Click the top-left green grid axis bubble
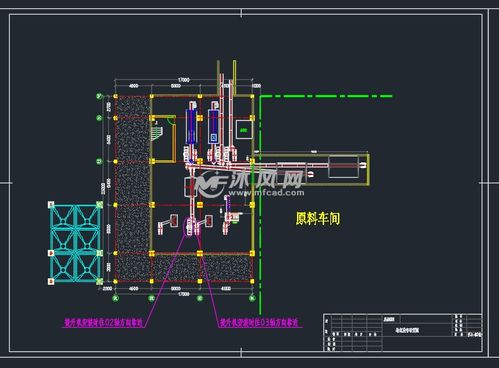Image resolution: width=499 pixels, height=368 pixels. [x=99, y=96]
